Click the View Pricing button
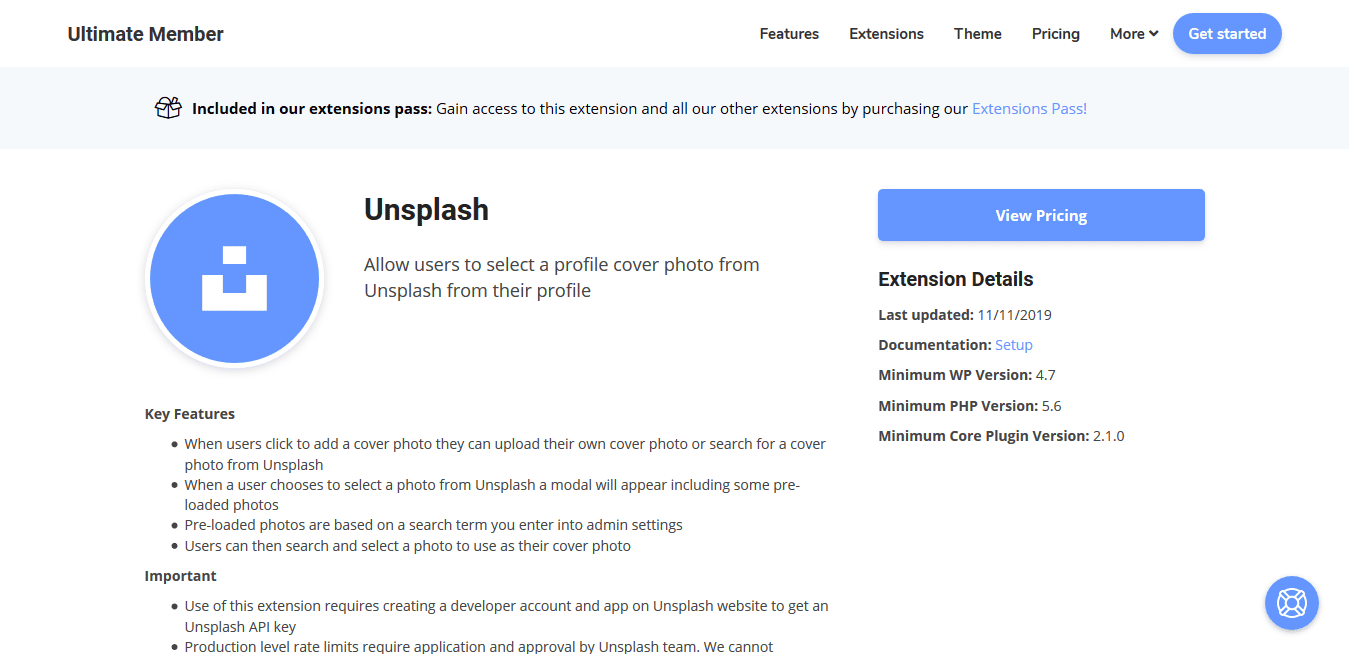This screenshot has width=1349, height=654. click(1041, 215)
